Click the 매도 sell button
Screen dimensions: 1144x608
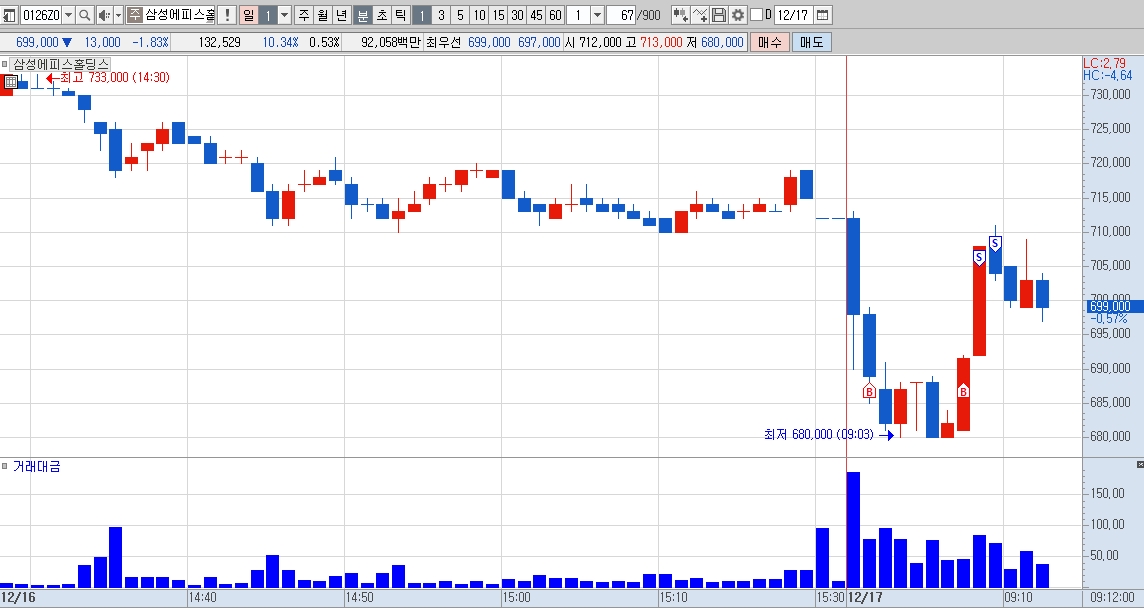pyautogui.click(x=811, y=42)
